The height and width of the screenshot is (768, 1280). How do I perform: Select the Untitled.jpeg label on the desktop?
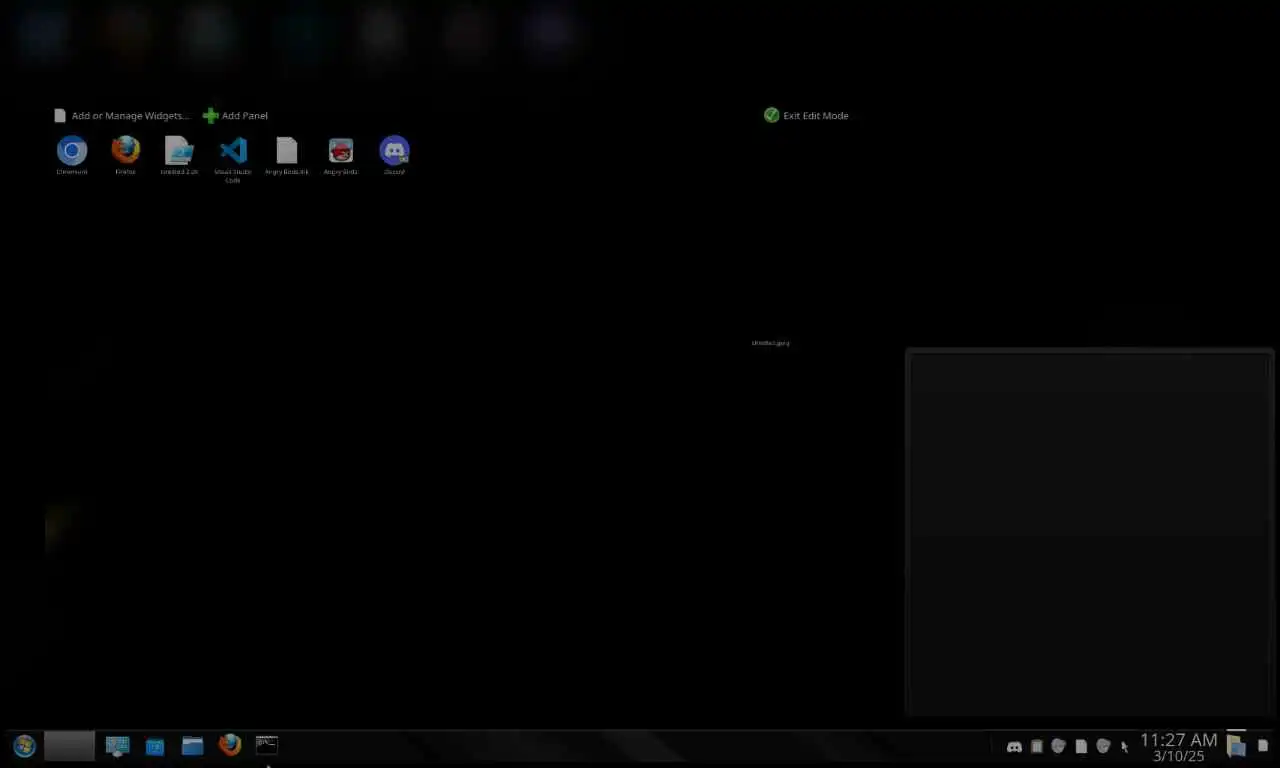pyautogui.click(x=770, y=343)
